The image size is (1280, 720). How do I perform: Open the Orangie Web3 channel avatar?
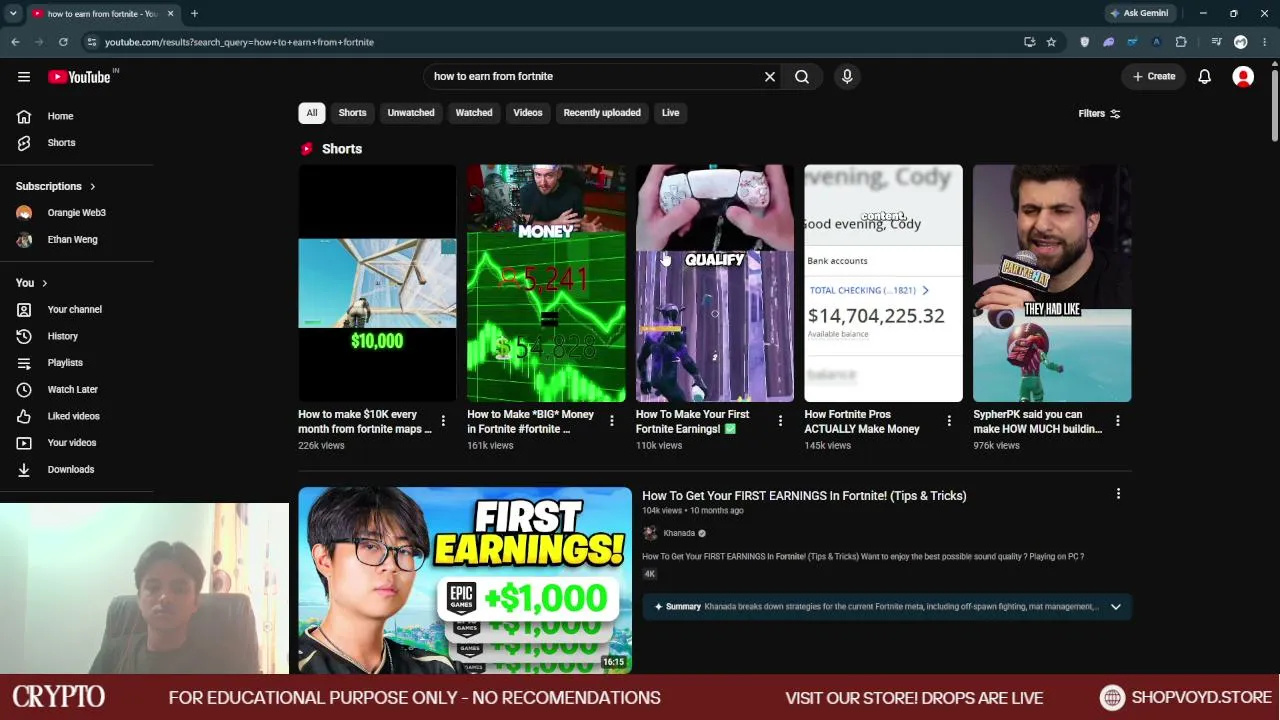[24, 213]
